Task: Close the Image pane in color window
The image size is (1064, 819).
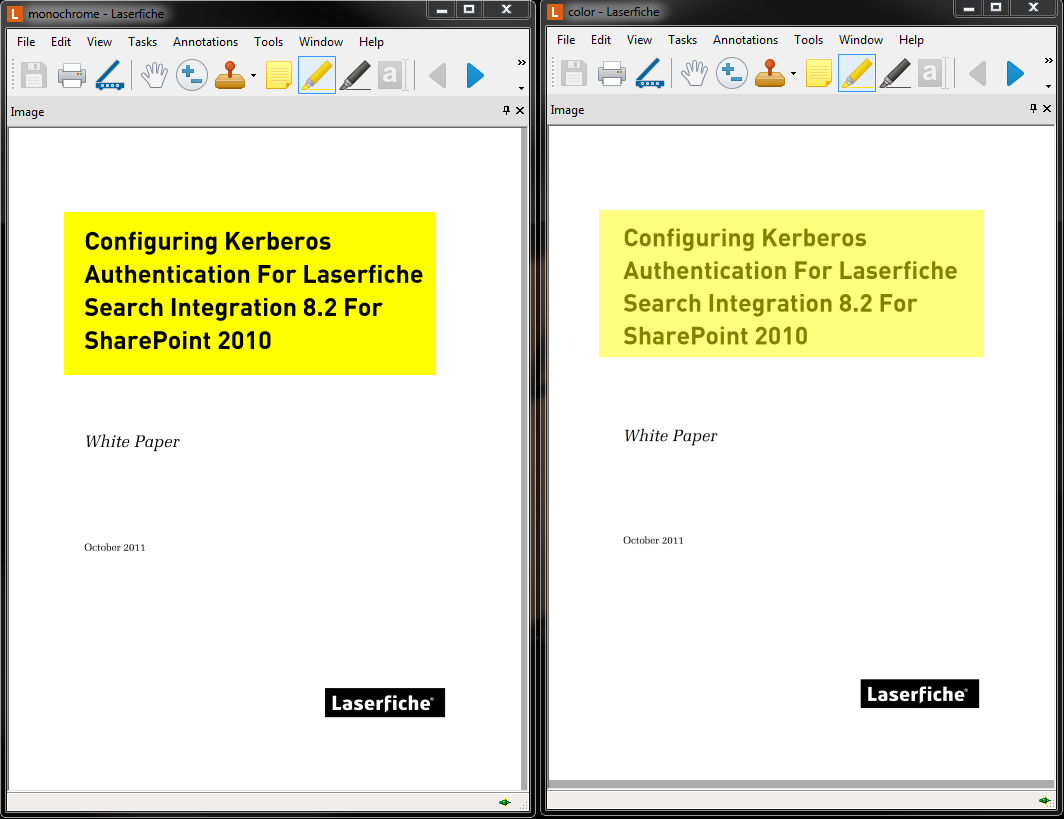Action: click(1047, 108)
